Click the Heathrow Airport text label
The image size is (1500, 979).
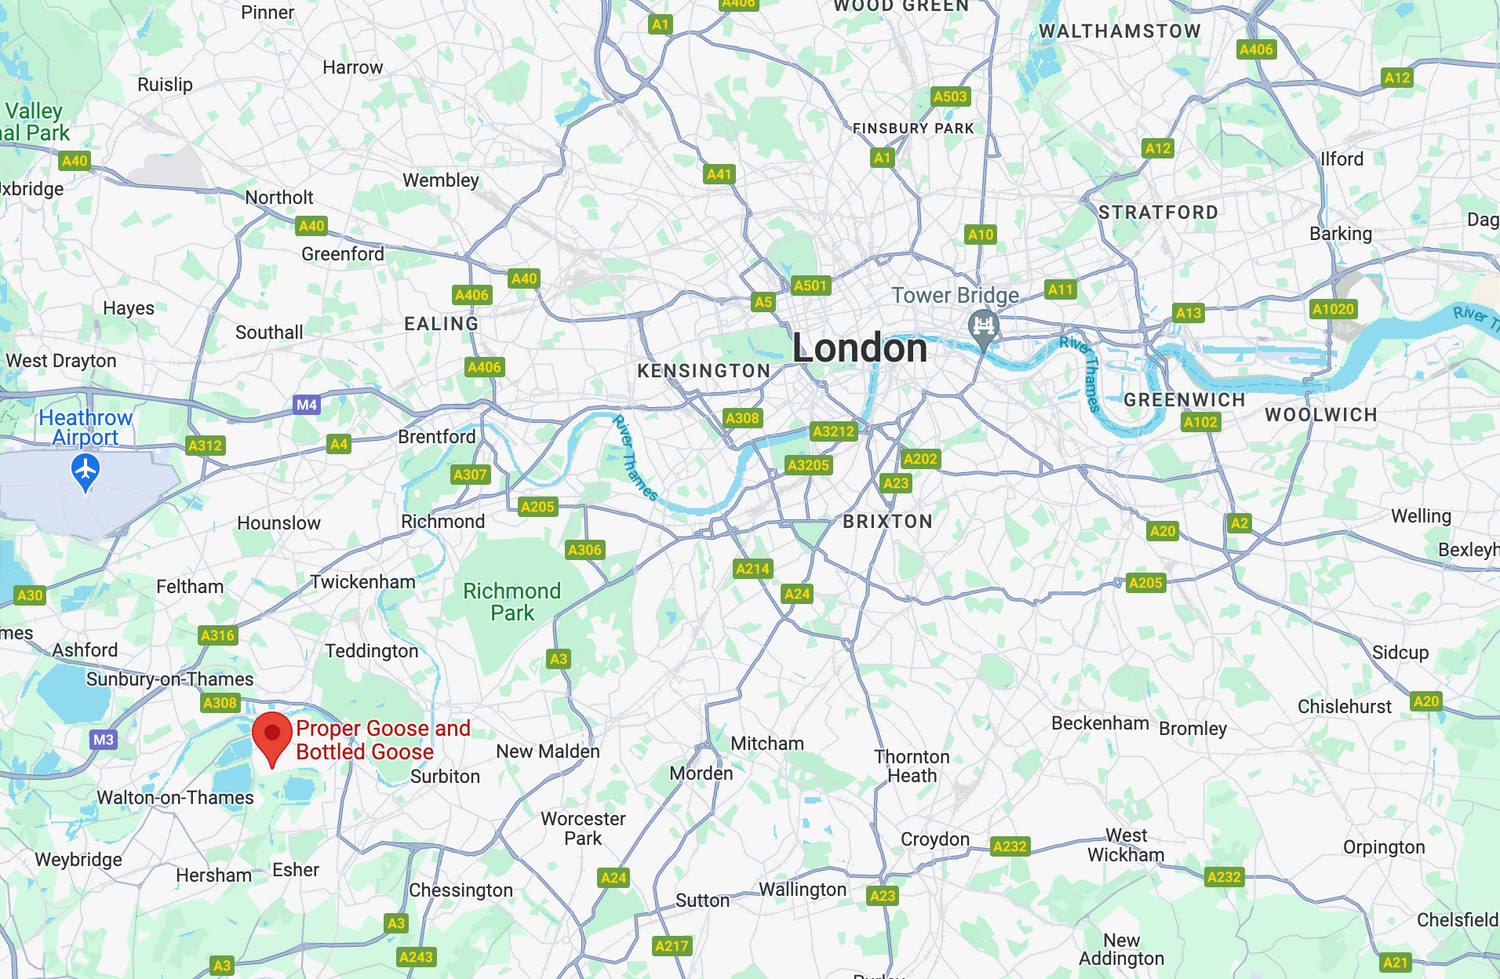click(x=86, y=427)
